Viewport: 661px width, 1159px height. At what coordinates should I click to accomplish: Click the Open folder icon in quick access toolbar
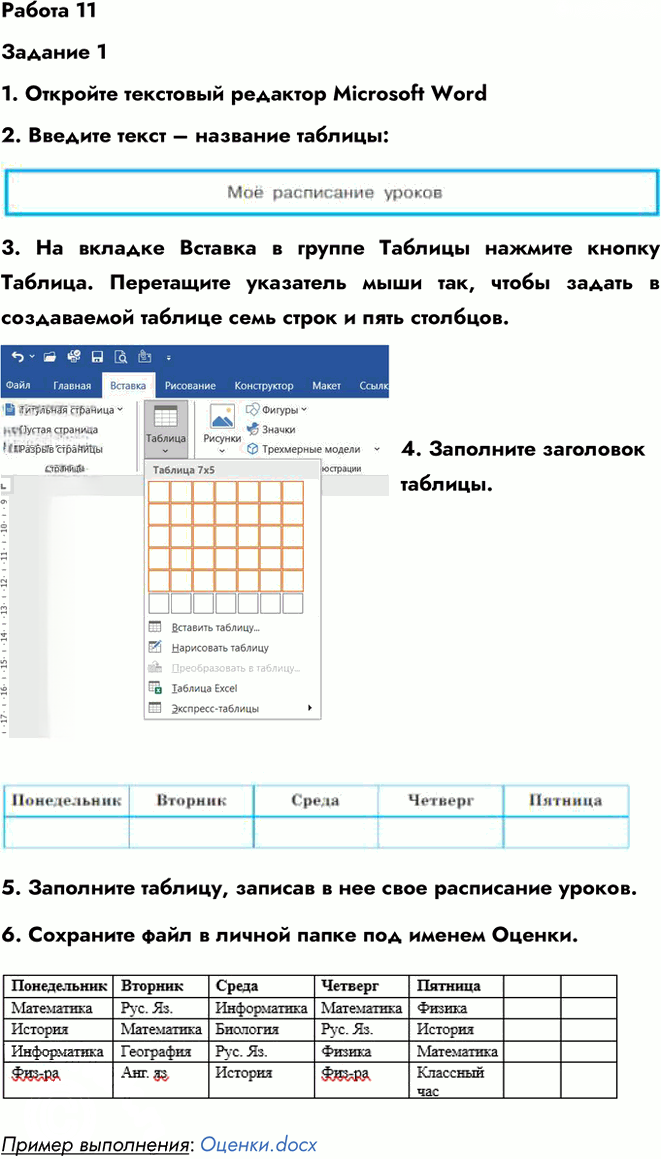[50, 358]
